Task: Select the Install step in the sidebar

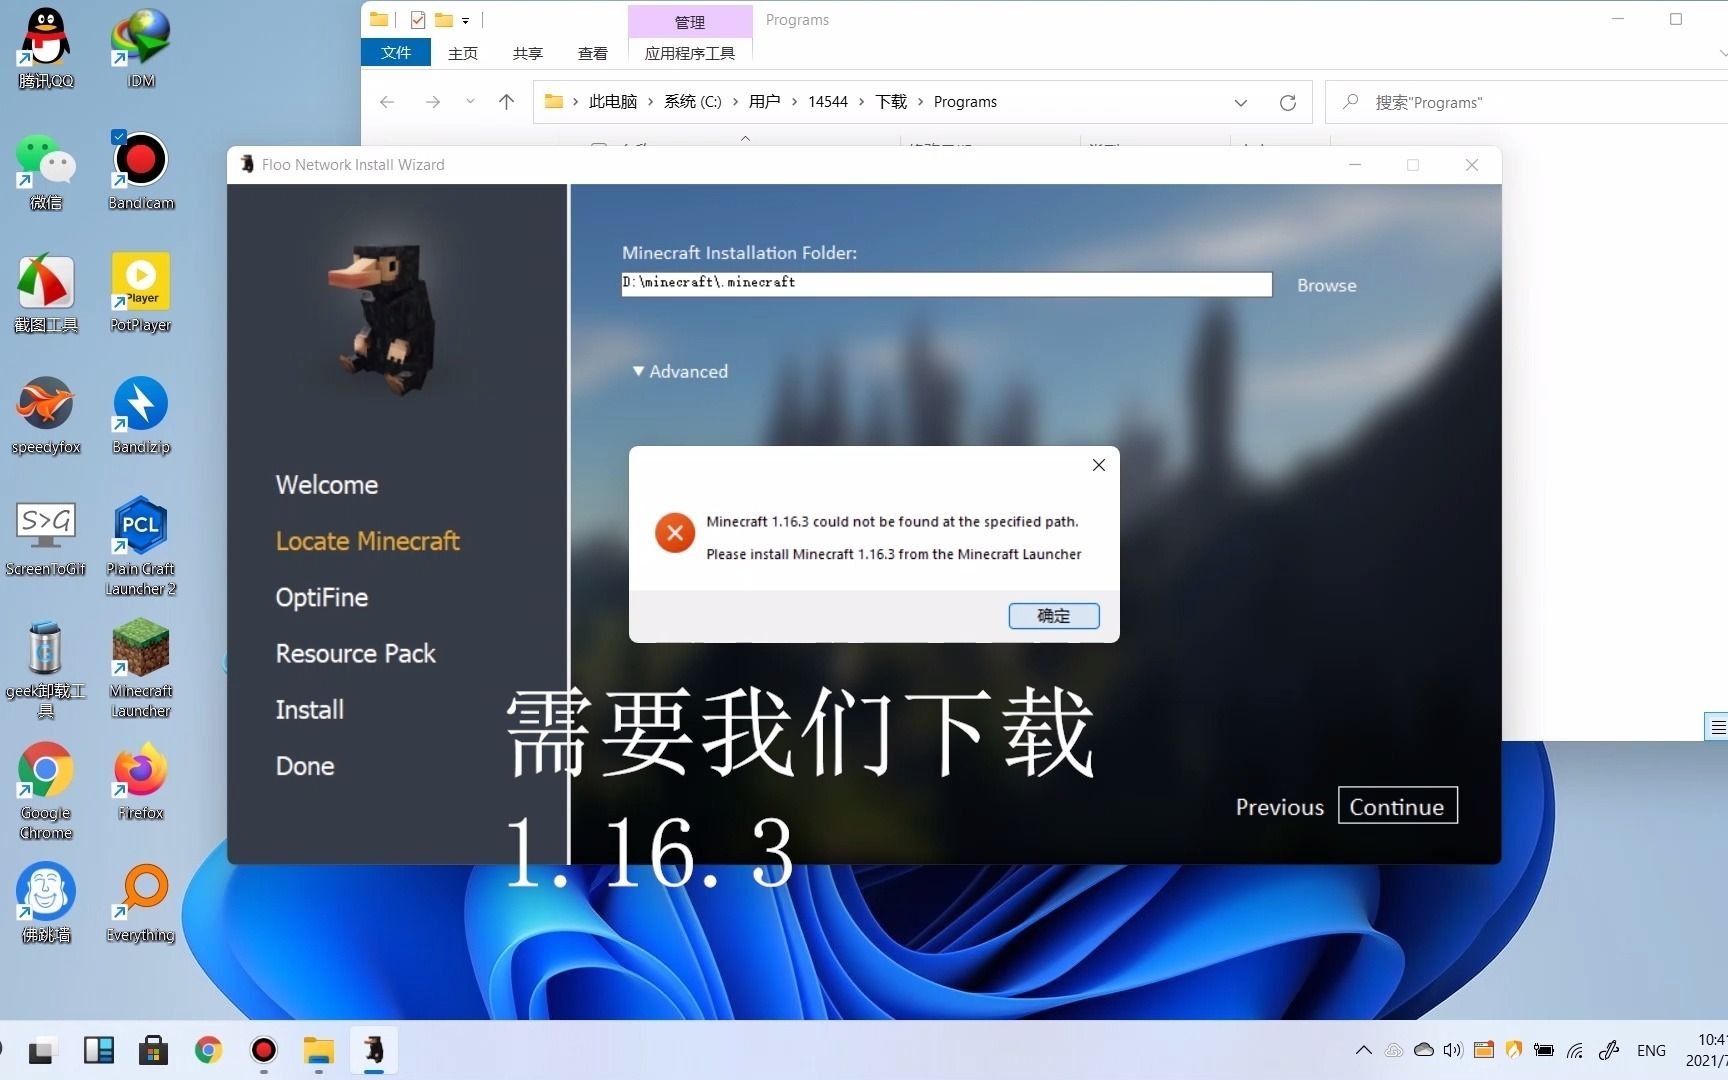Action: 309,710
